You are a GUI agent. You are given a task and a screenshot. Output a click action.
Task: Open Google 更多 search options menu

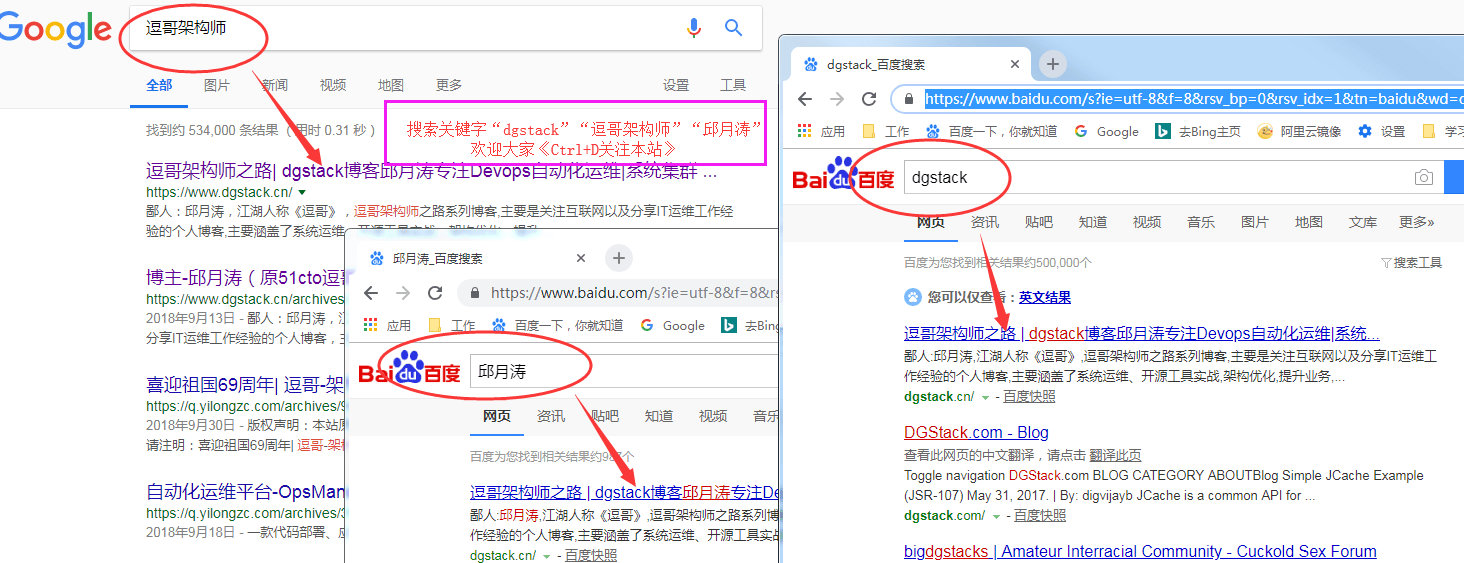449,85
